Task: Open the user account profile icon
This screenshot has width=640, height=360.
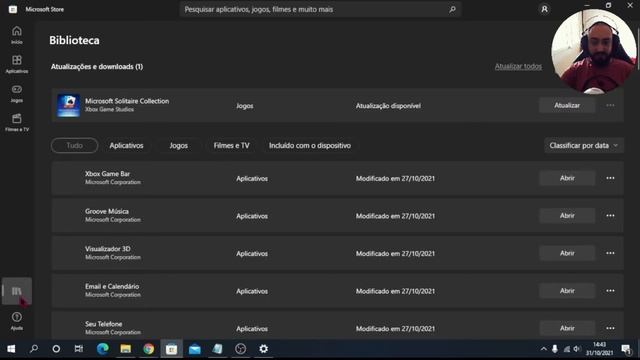Action: coord(544,9)
